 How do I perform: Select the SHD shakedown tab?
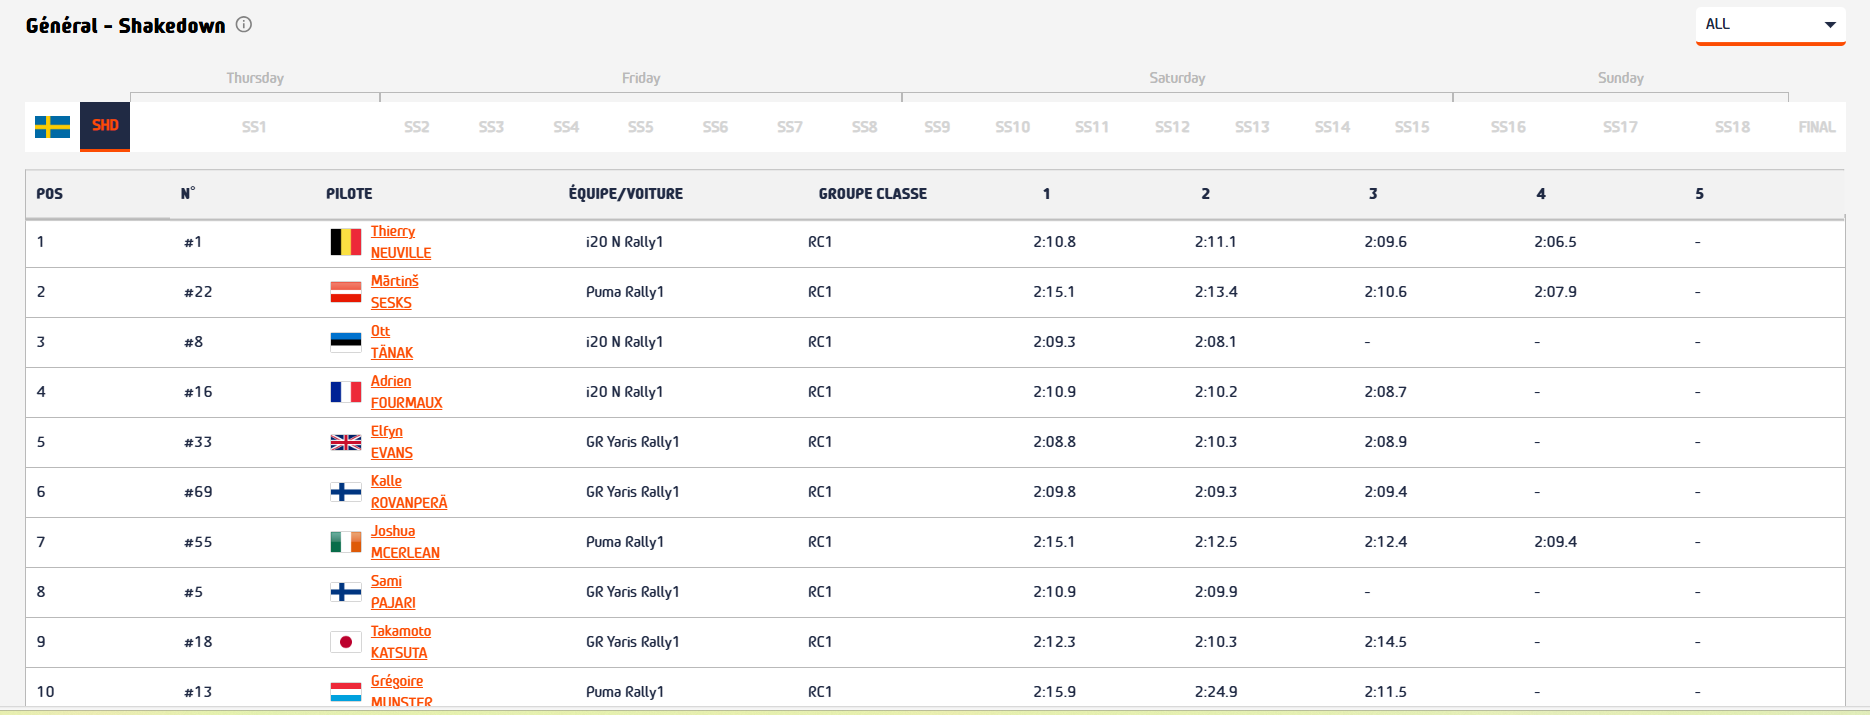tap(105, 126)
